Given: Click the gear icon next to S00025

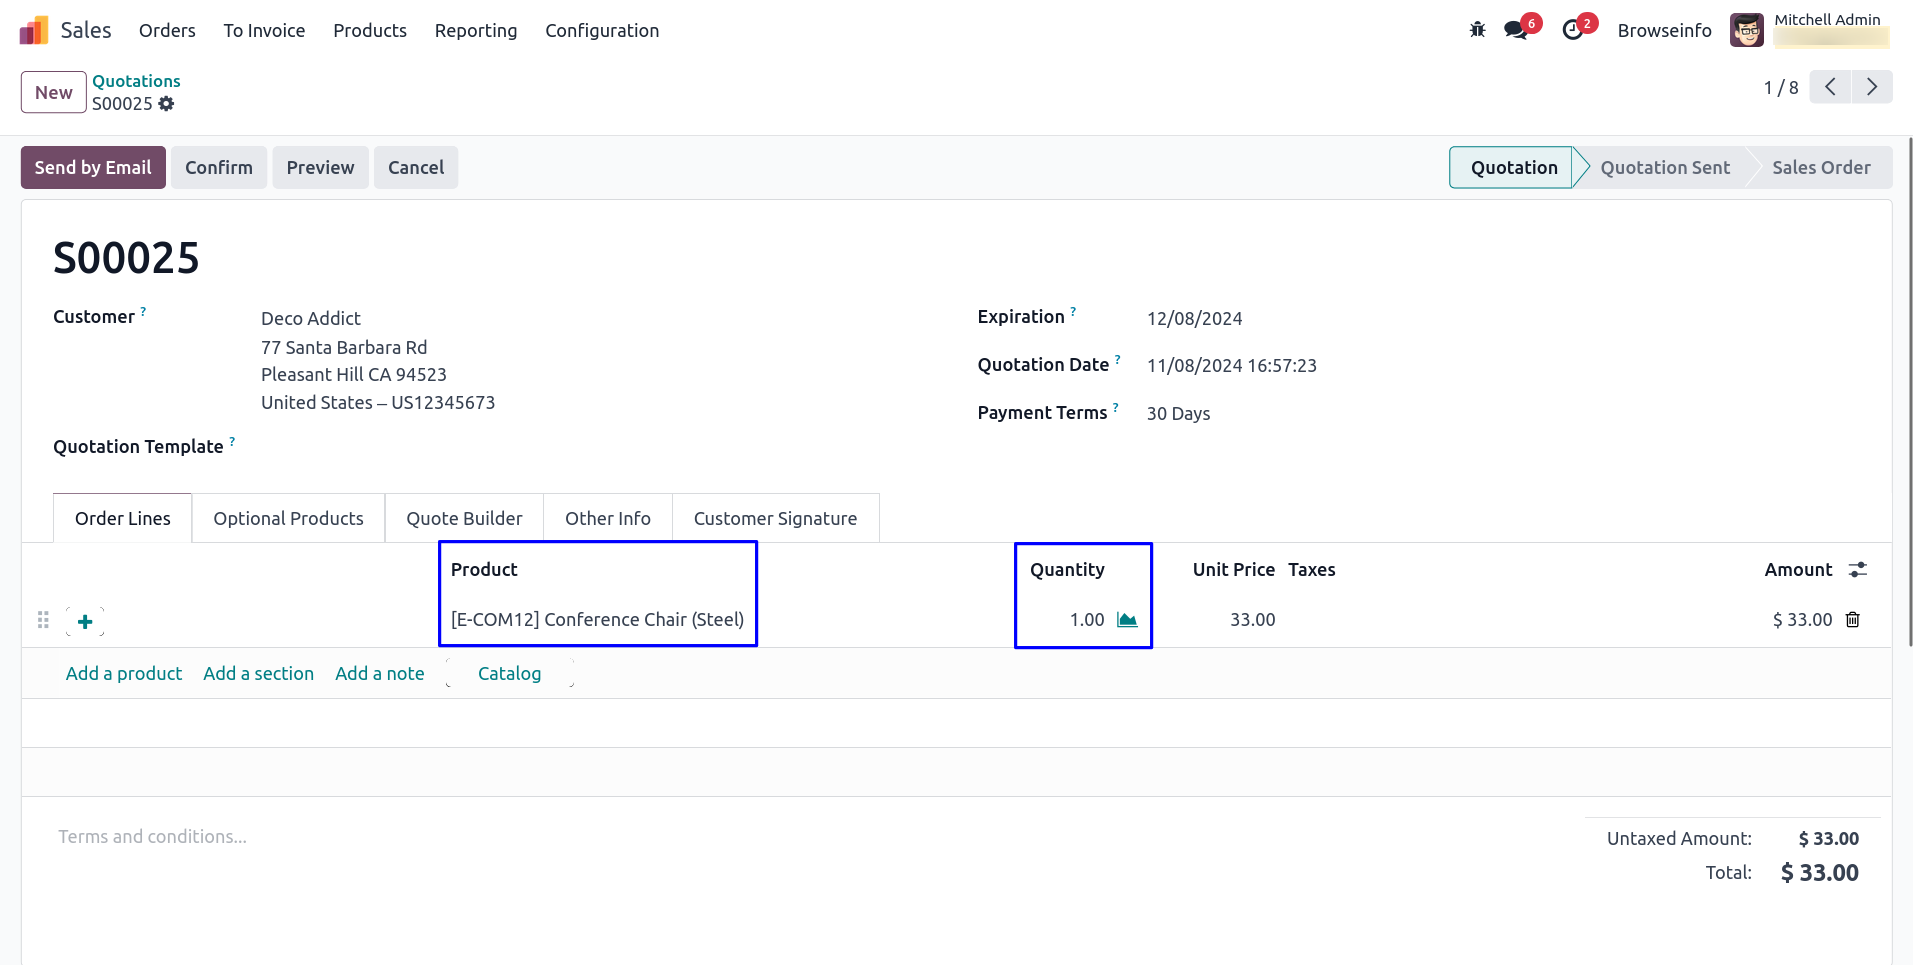Looking at the screenshot, I should tap(167, 104).
